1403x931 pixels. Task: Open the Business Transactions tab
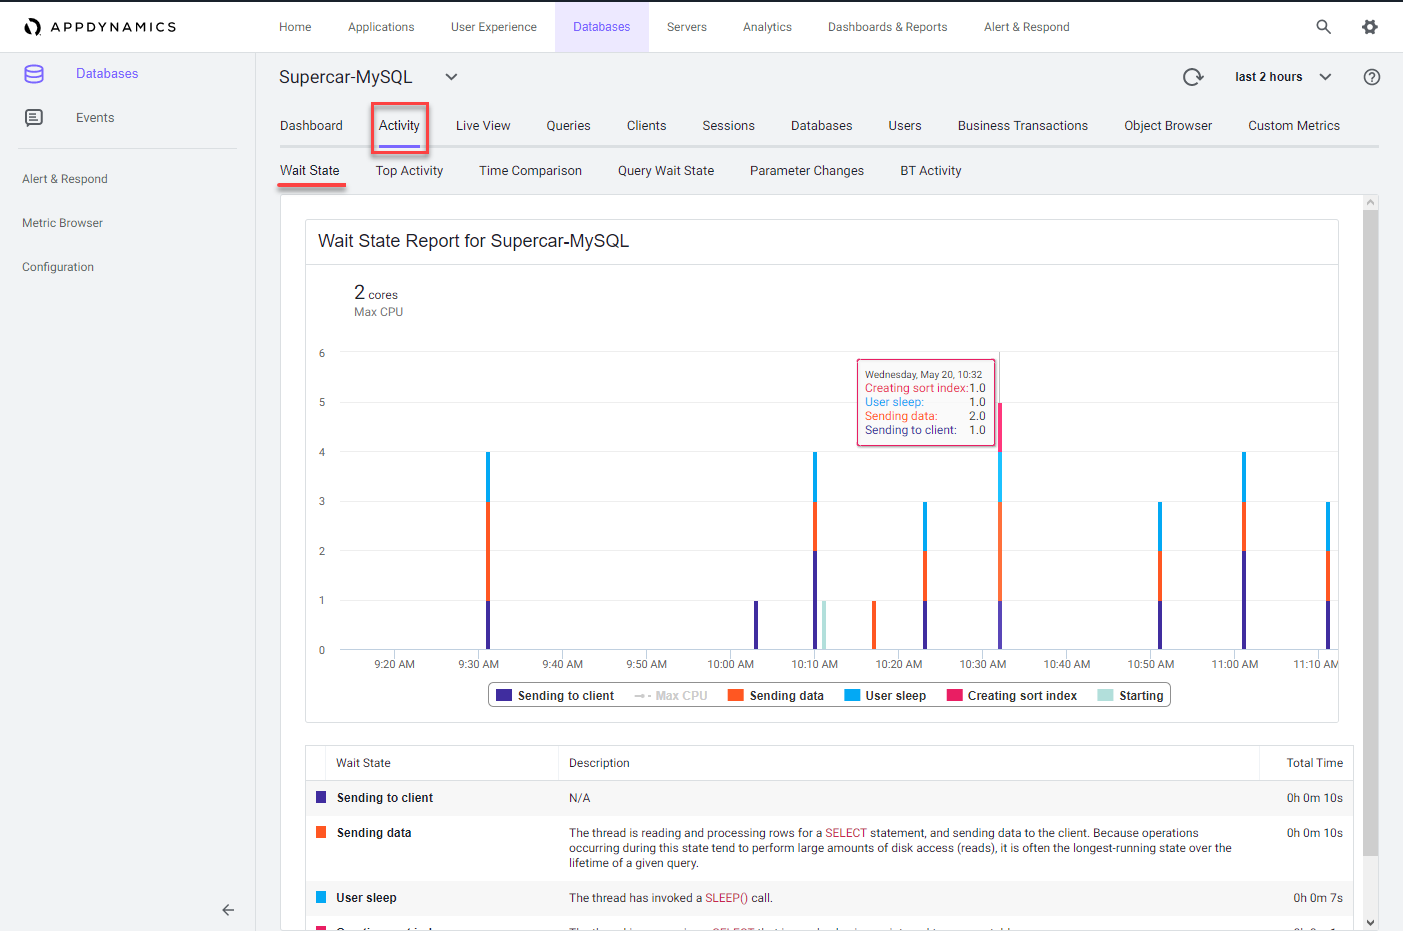click(x=1023, y=126)
